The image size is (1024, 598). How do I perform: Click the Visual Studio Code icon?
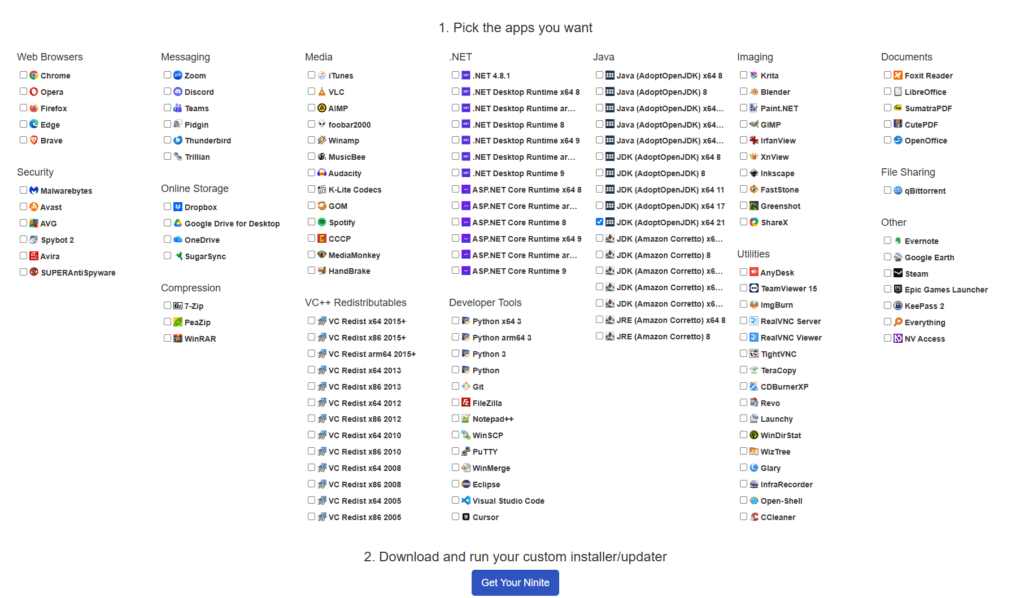coord(465,501)
